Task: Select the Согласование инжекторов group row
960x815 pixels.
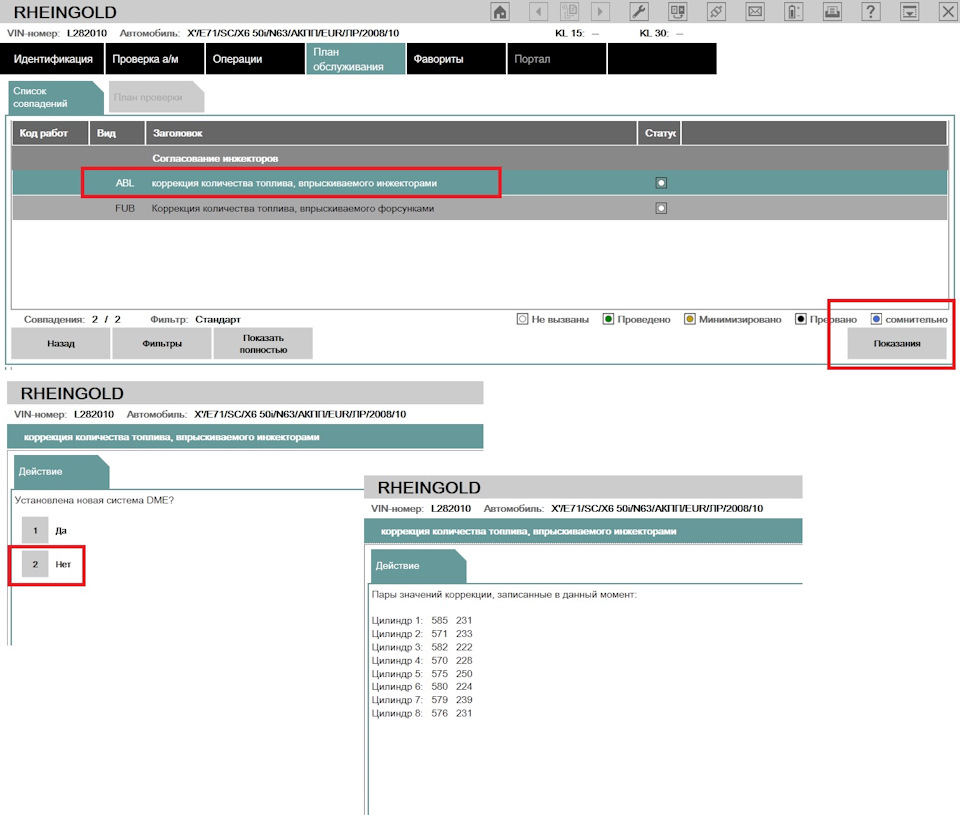Action: pyautogui.click(x=479, y=158)
